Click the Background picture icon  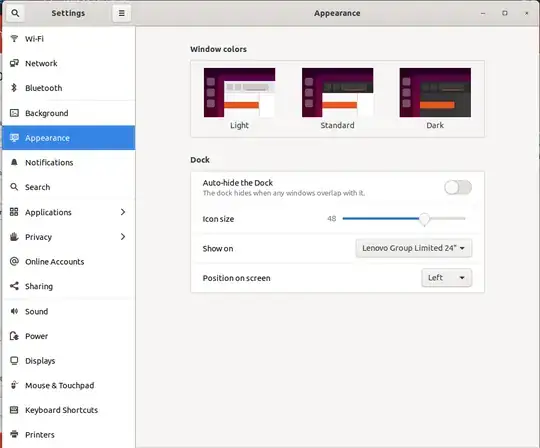(x=14, y=113)
